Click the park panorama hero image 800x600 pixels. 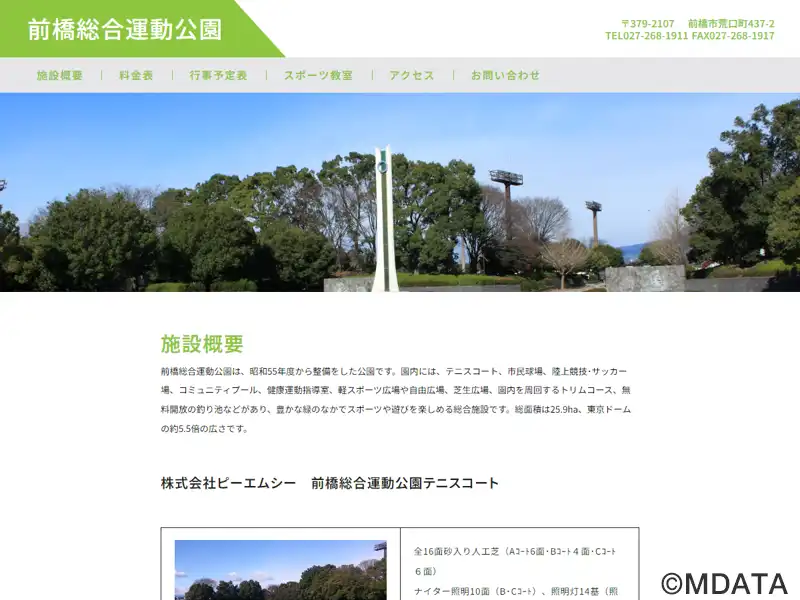click(400, 192)
